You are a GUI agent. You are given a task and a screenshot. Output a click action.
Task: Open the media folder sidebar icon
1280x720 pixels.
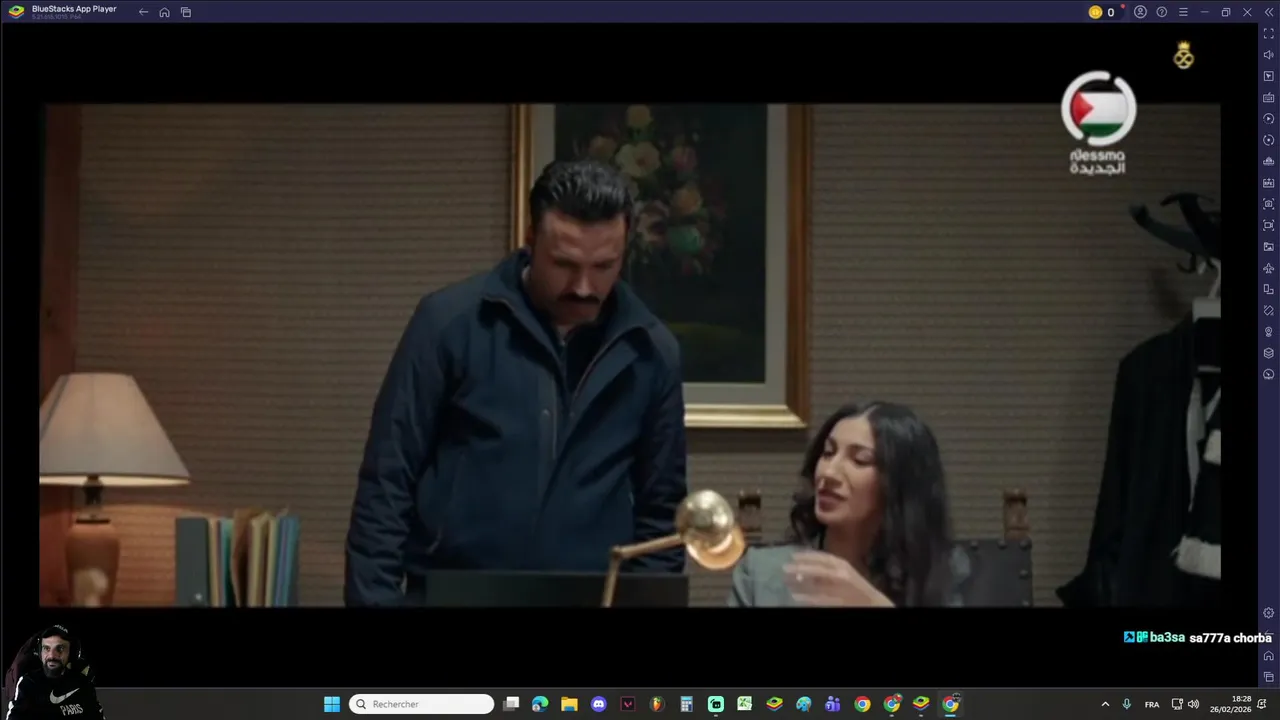pos(1269,247)
